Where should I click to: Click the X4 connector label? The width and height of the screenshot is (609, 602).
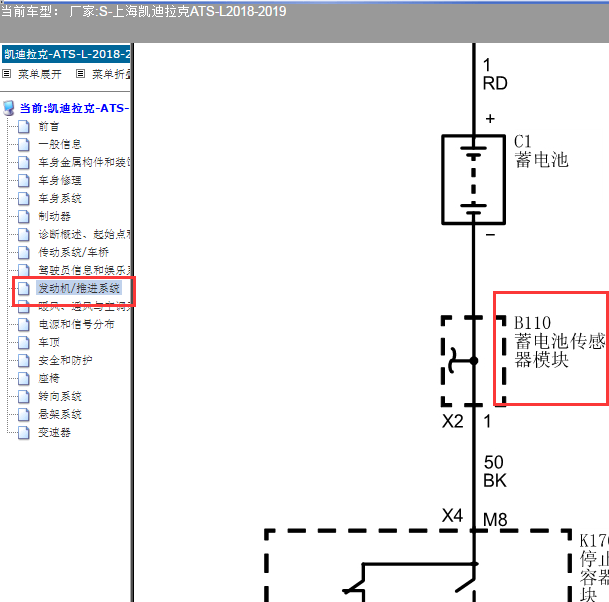(x=452, y=516)
